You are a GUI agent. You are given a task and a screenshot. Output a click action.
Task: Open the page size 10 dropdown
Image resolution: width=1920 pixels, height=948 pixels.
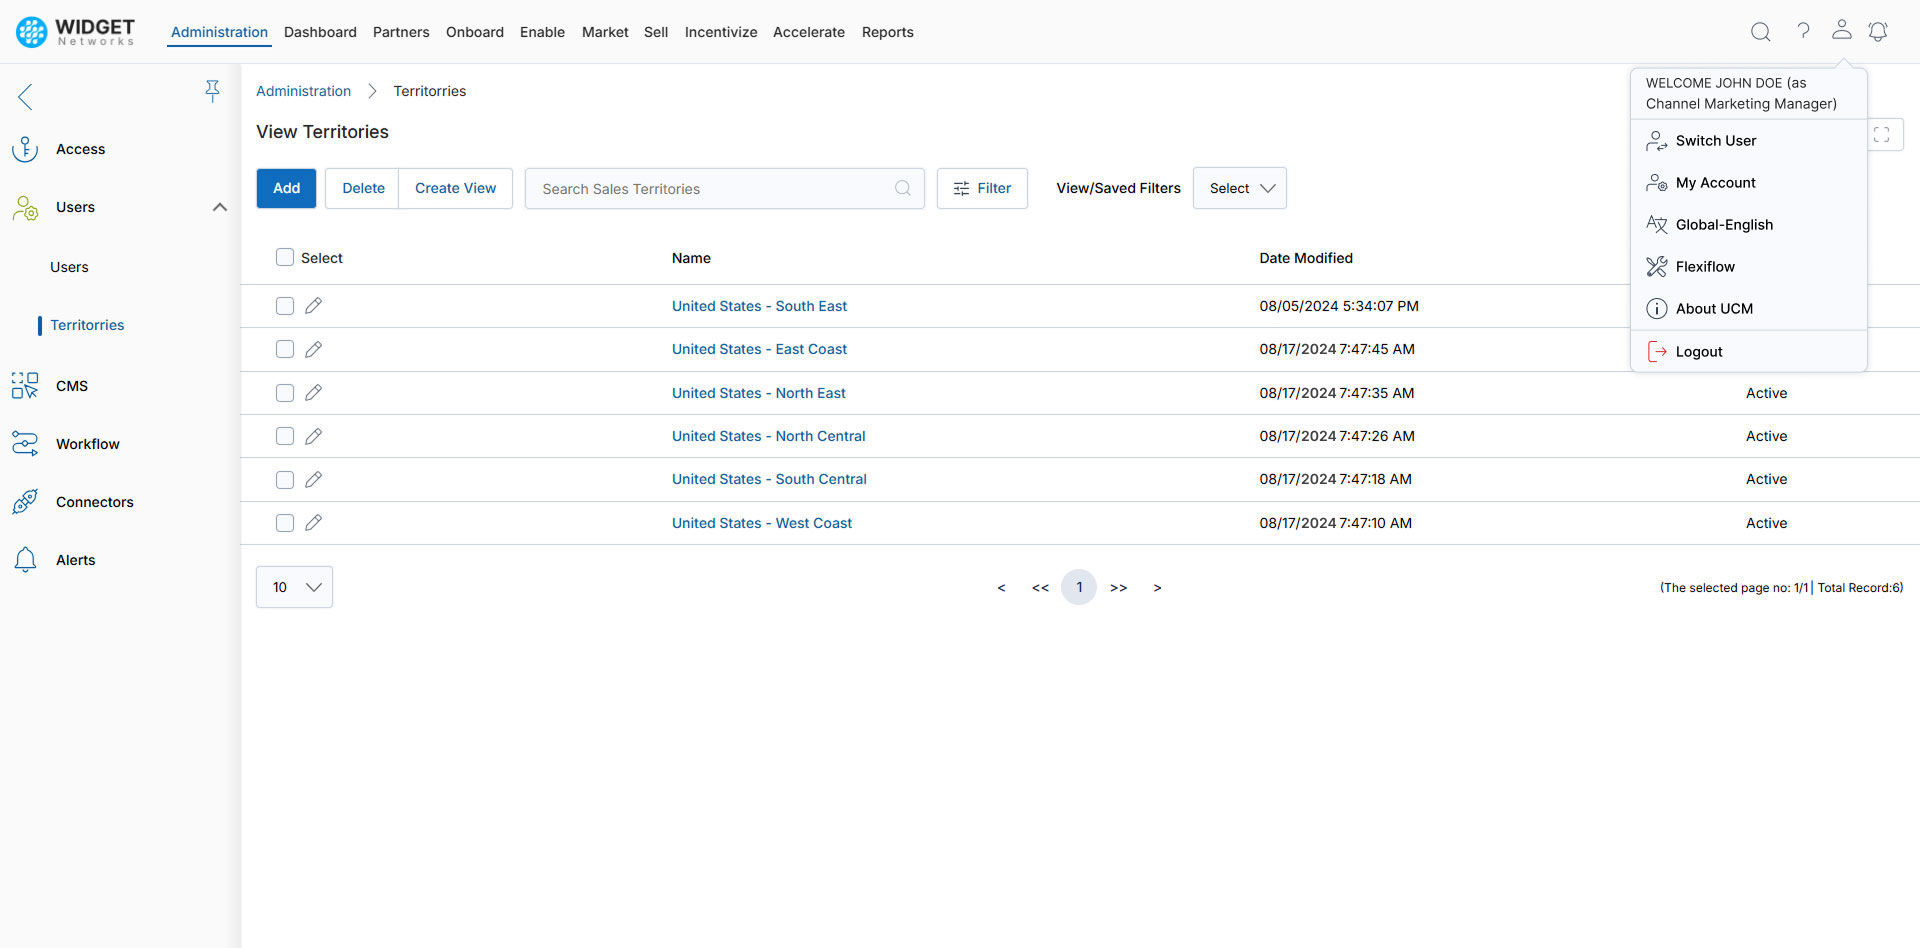tap(294, 587)
